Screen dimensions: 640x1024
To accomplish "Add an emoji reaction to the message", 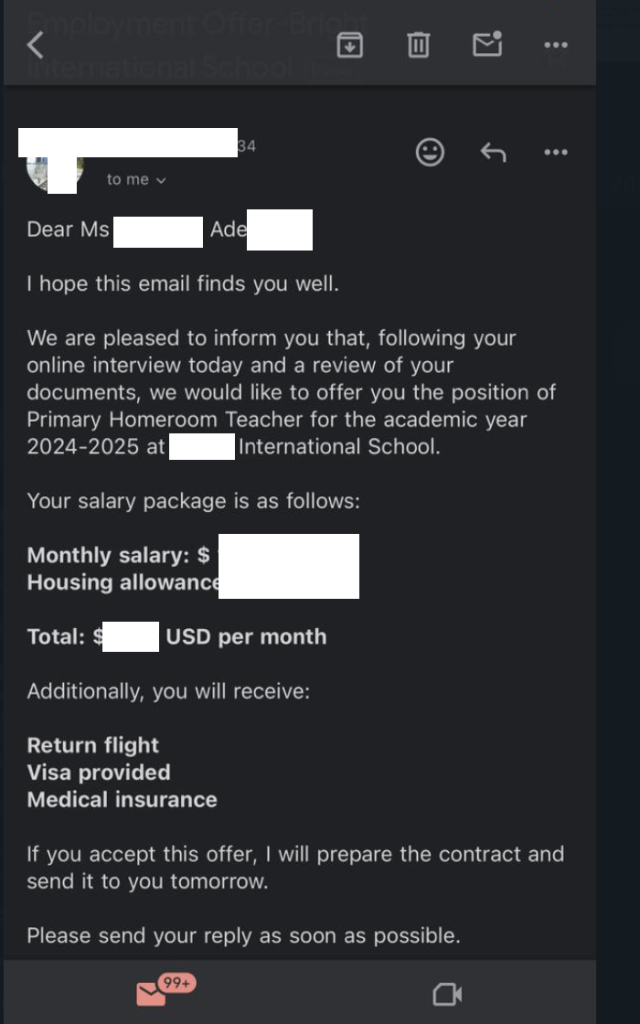I will pos(430,152).
